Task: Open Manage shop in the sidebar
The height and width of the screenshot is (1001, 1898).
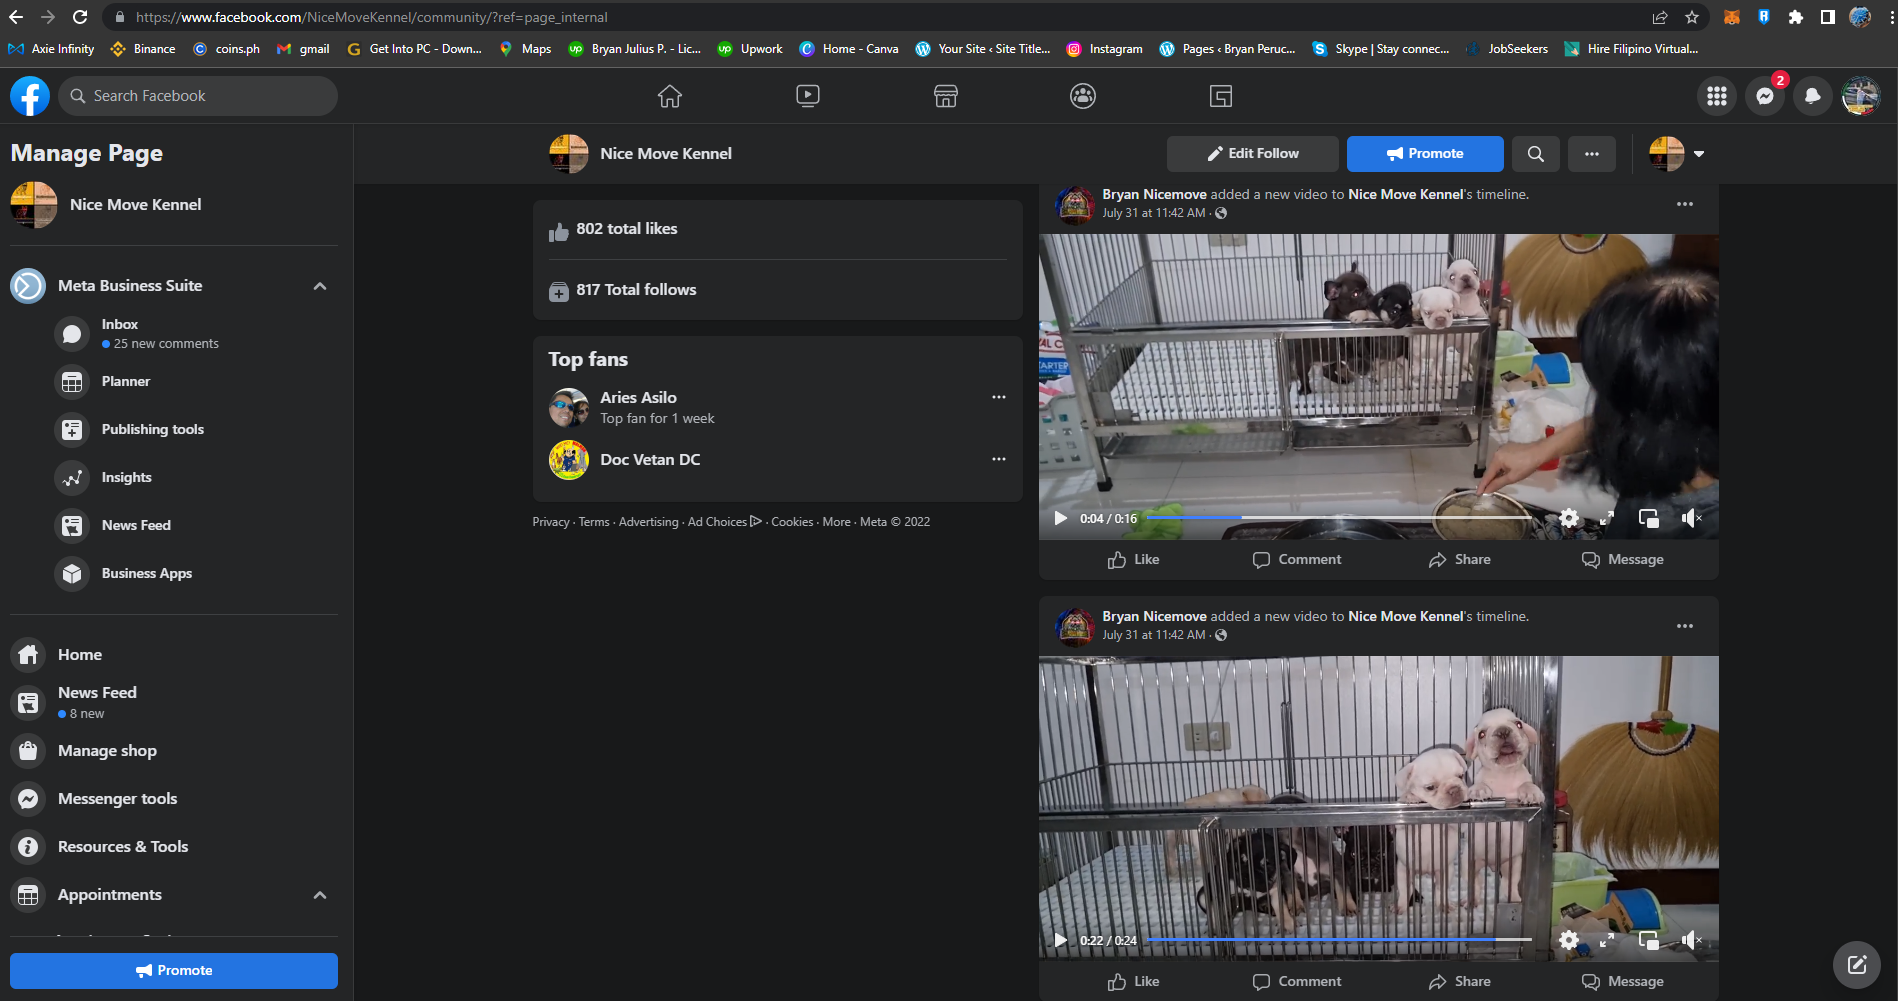Action: 174,751
